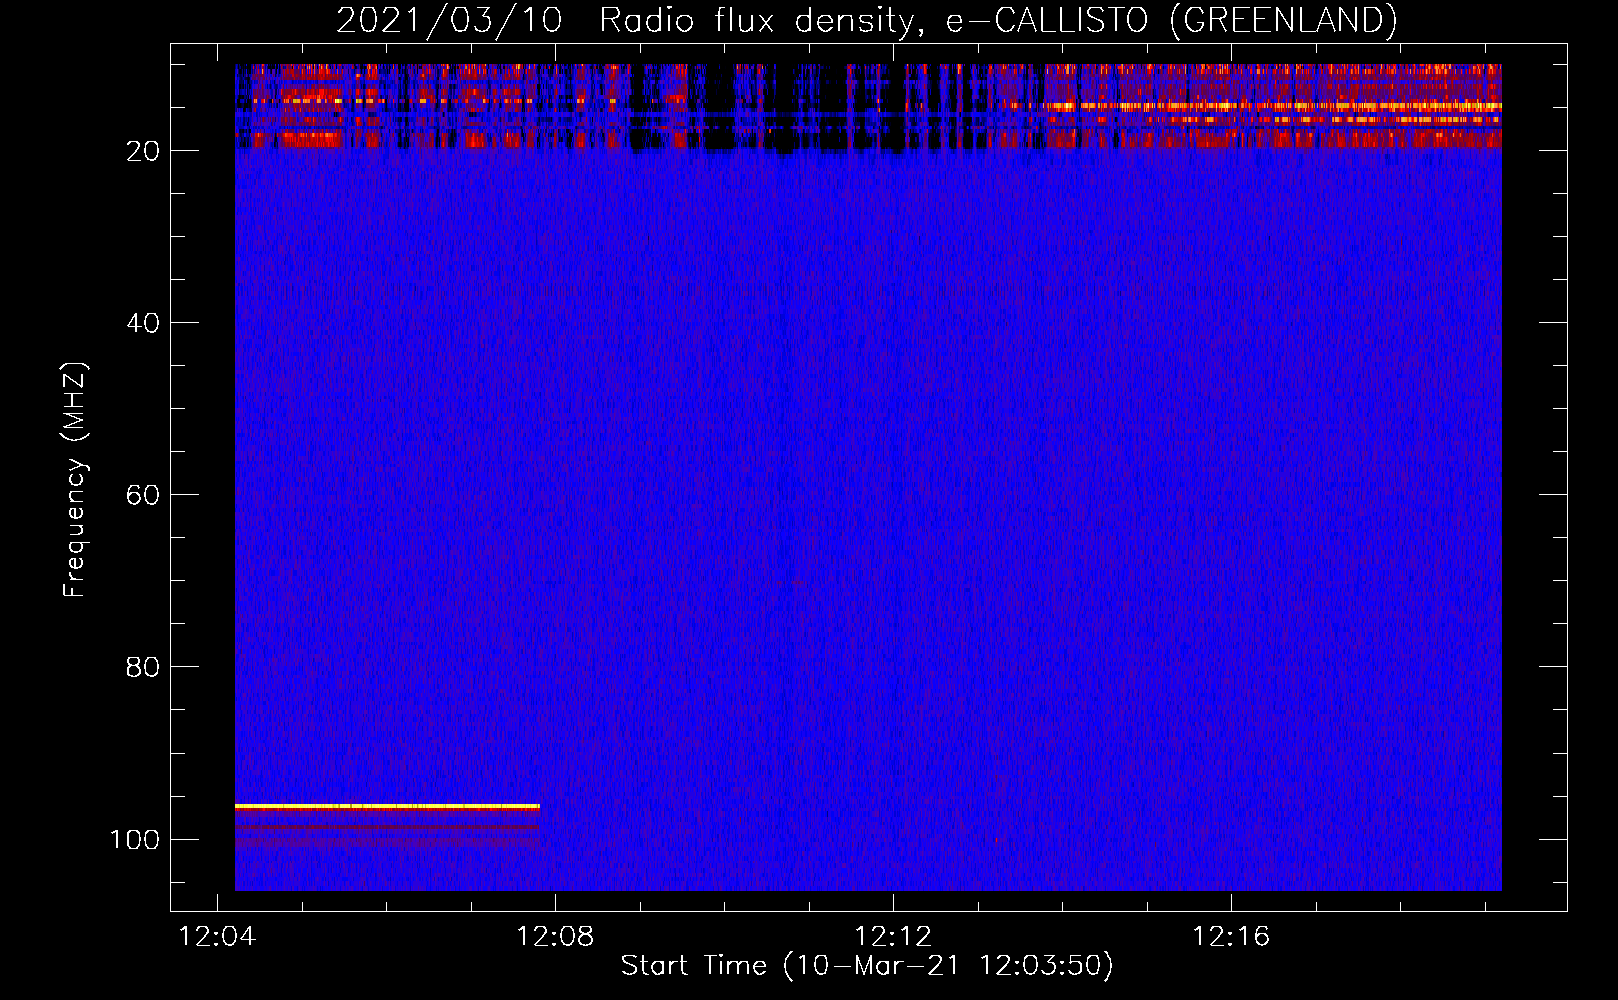Image resolution: width=1618 pixels, height=1000 pixels.
Task: Click the 'Start Time (10-Mar-21 12:03:50)' axis label
Action: (x=867, y=965)
